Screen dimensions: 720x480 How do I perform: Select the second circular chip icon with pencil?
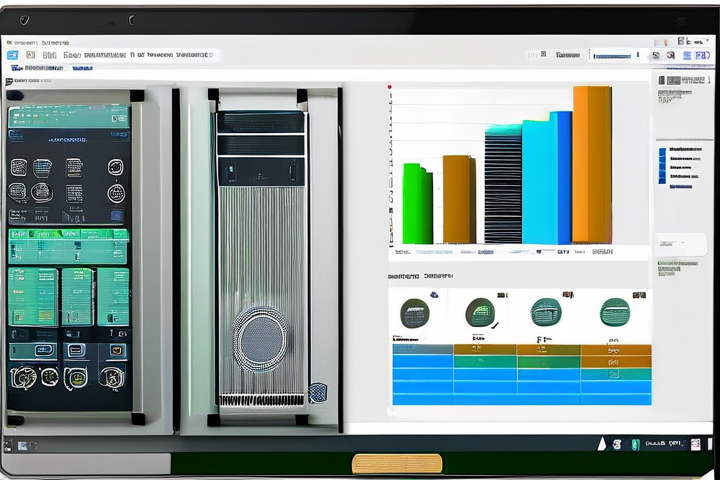(480, 313)
